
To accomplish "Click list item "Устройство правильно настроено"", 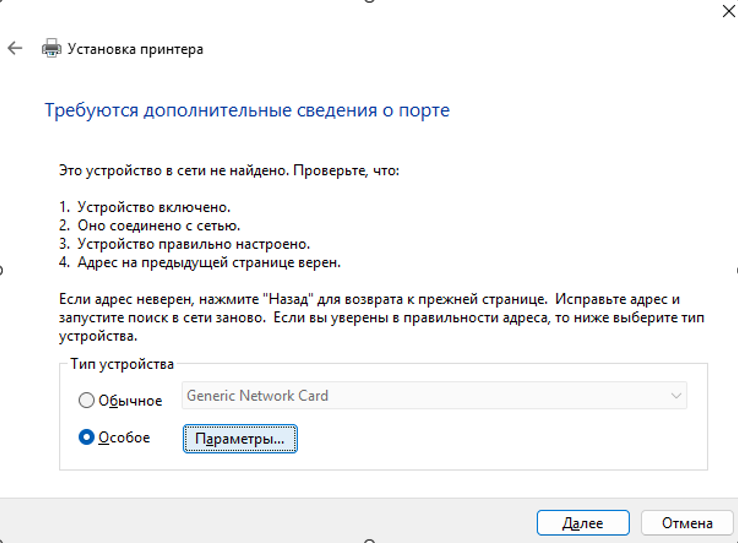I will pos(193,244).
